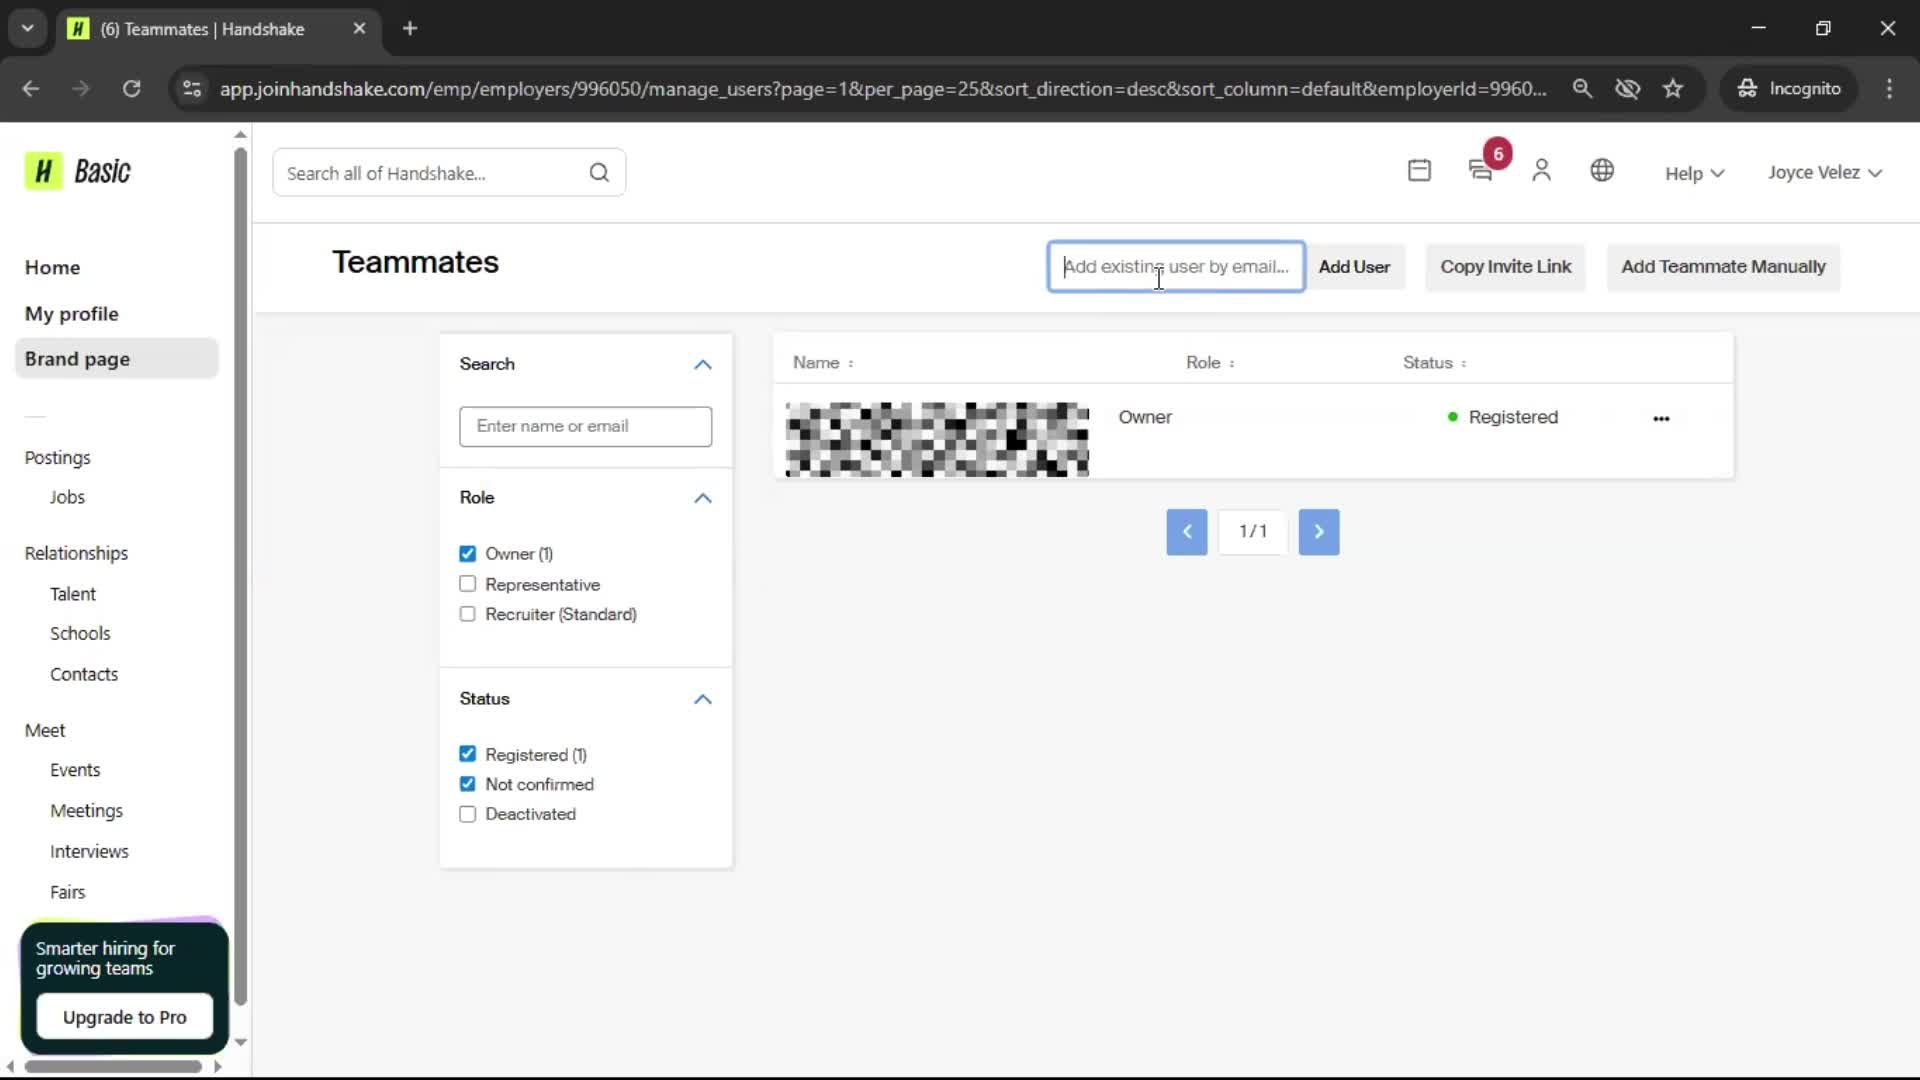
Task: Focus the Add existing user by email field
Action: (1176, 267)
